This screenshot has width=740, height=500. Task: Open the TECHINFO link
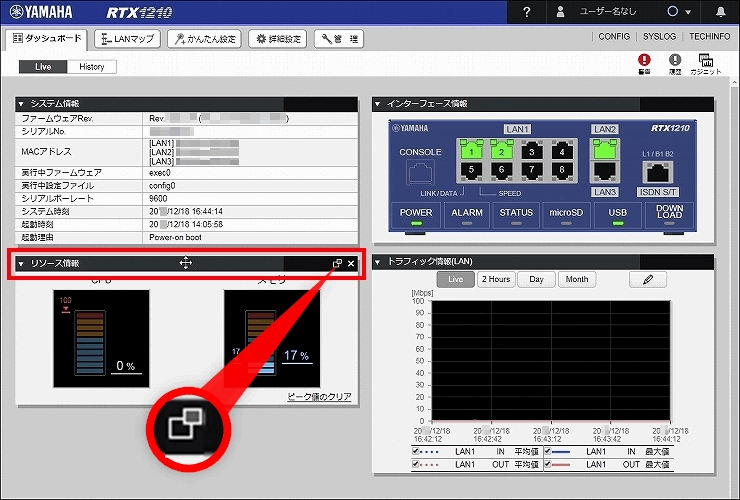click(x=709, y=36)
